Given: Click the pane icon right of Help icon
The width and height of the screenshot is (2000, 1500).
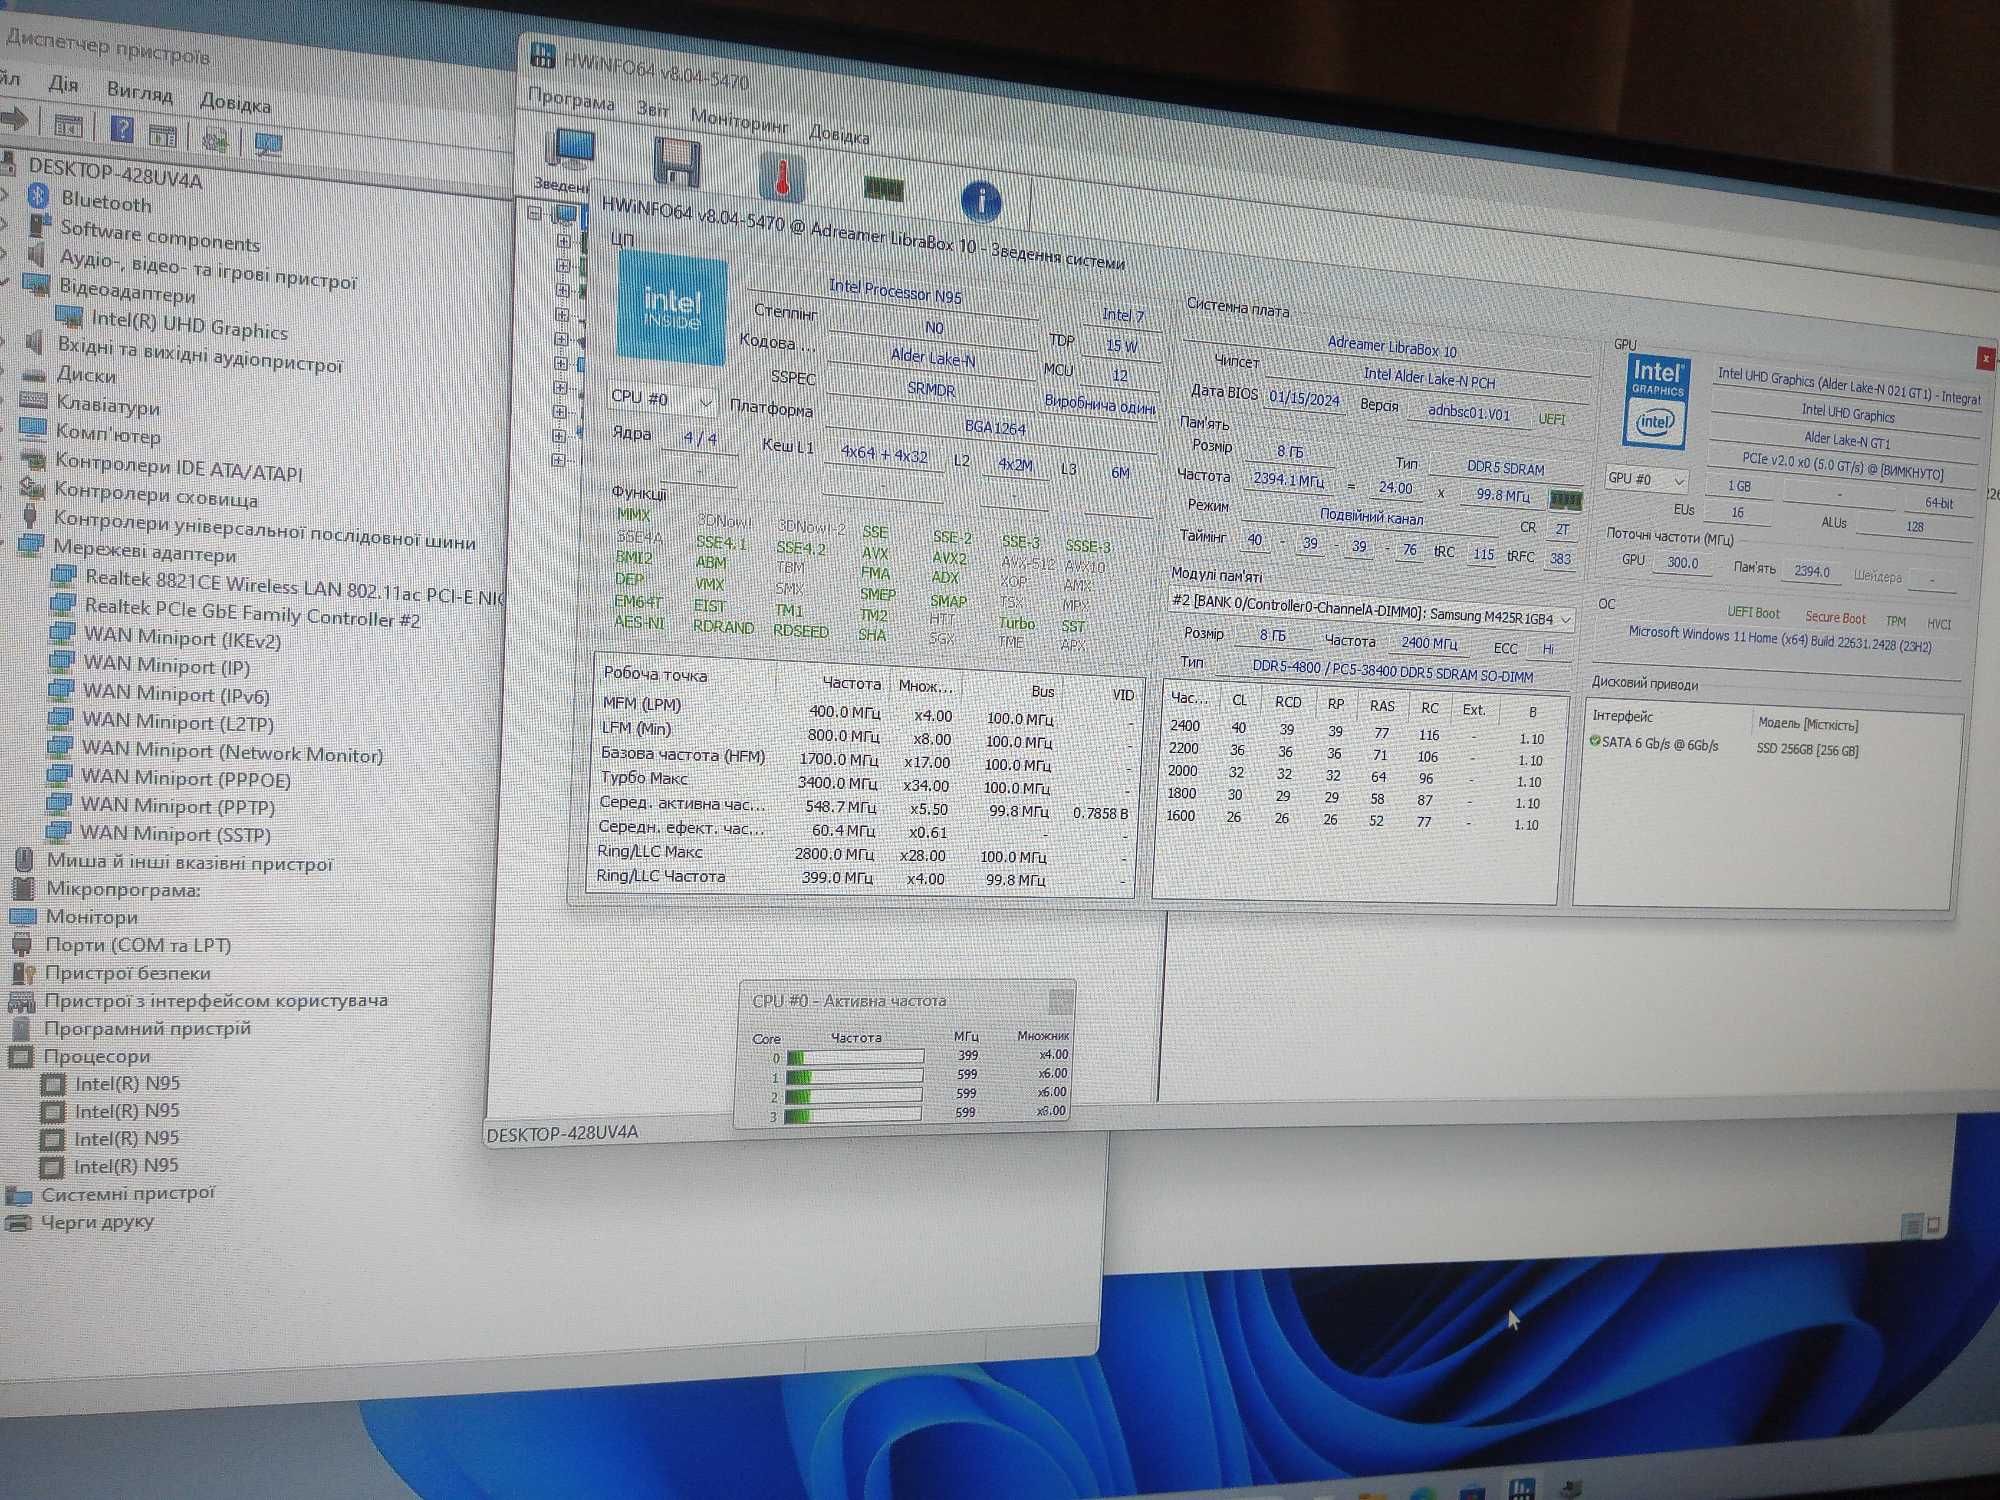Looking at the screenshot, I should point(162,134).
